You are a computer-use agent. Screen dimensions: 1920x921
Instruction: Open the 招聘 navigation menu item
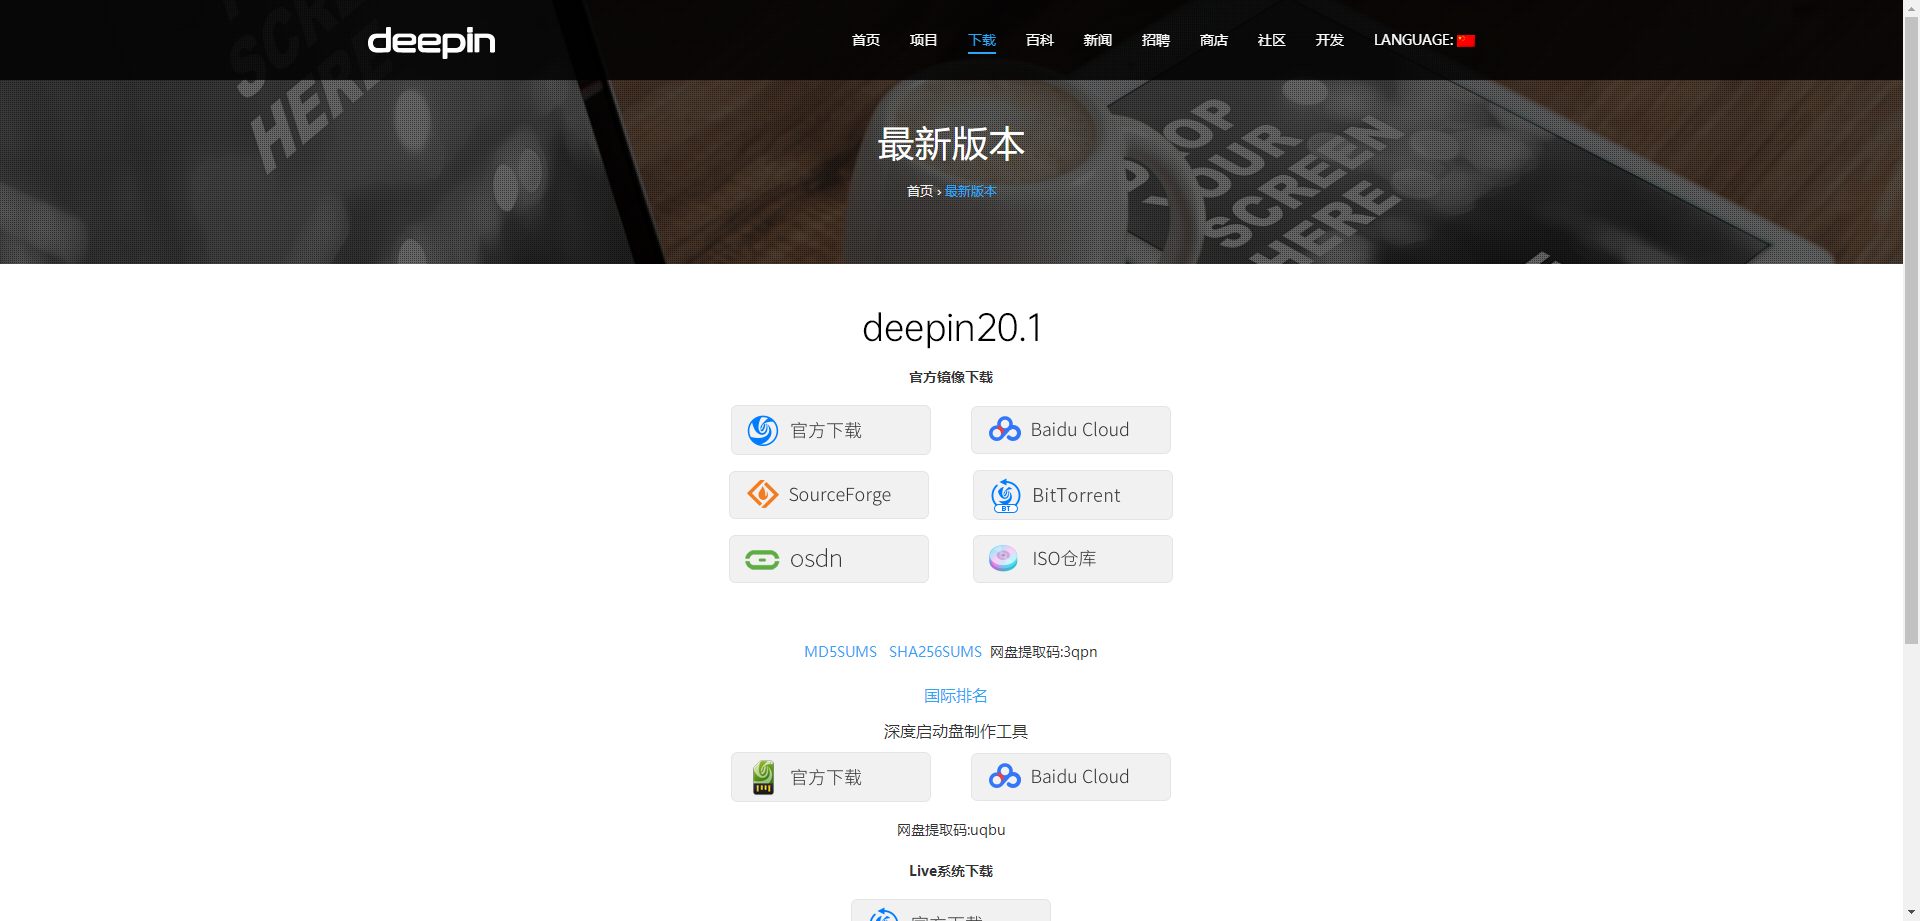(x=1156, y=40)
